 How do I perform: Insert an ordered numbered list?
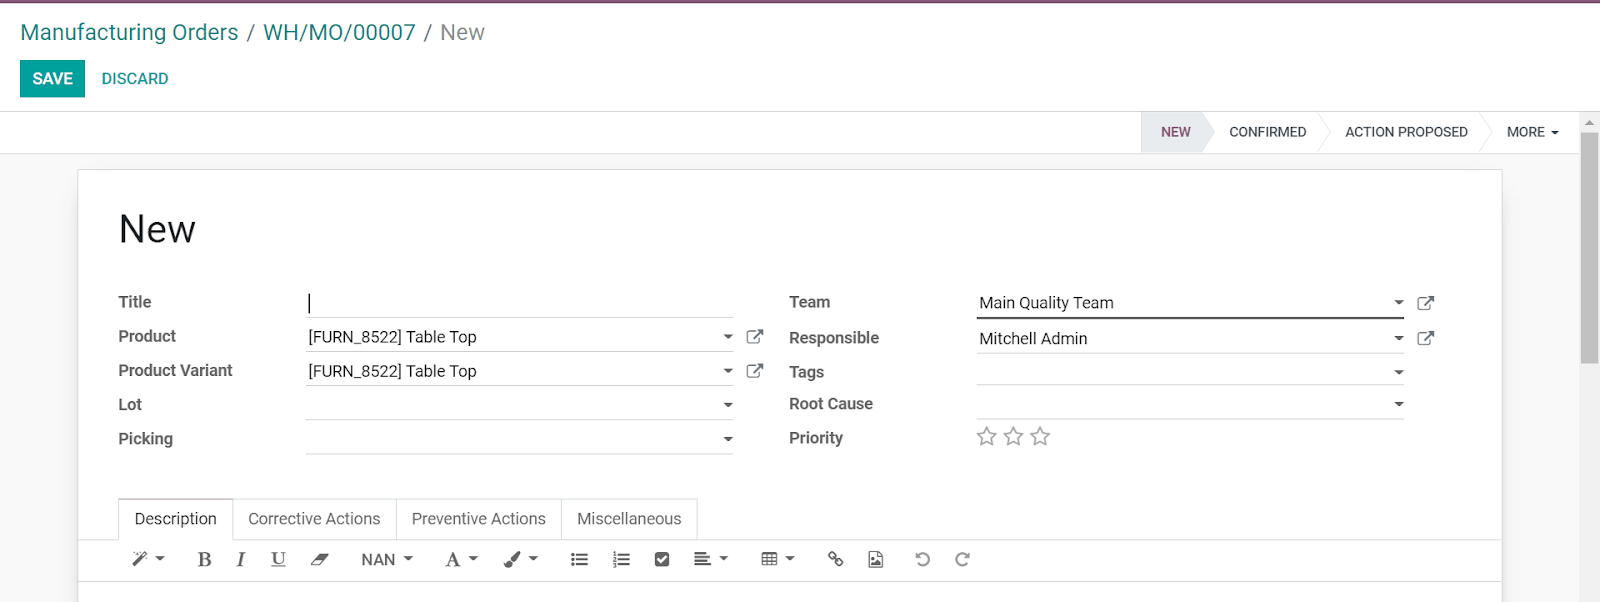621,559
